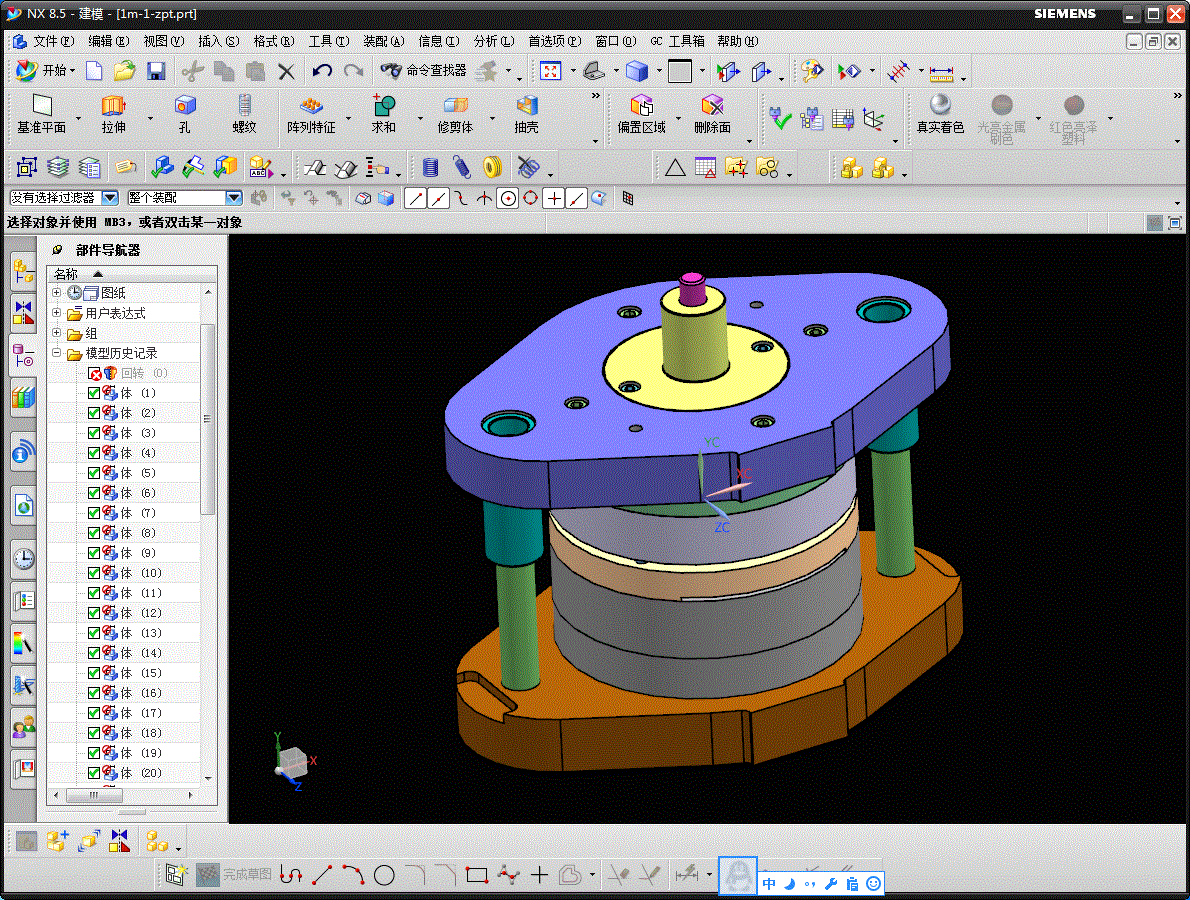1190x900 pixels.
Task: Click the Save icon in the toolbar
Action: 156,71
